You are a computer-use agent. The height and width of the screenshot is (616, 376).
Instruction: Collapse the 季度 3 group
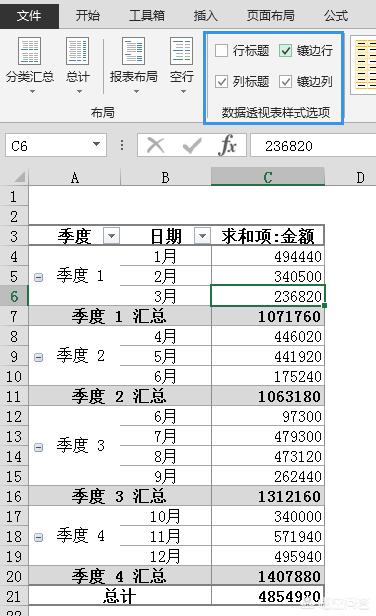pyautogui.click(x=39, y=447)
